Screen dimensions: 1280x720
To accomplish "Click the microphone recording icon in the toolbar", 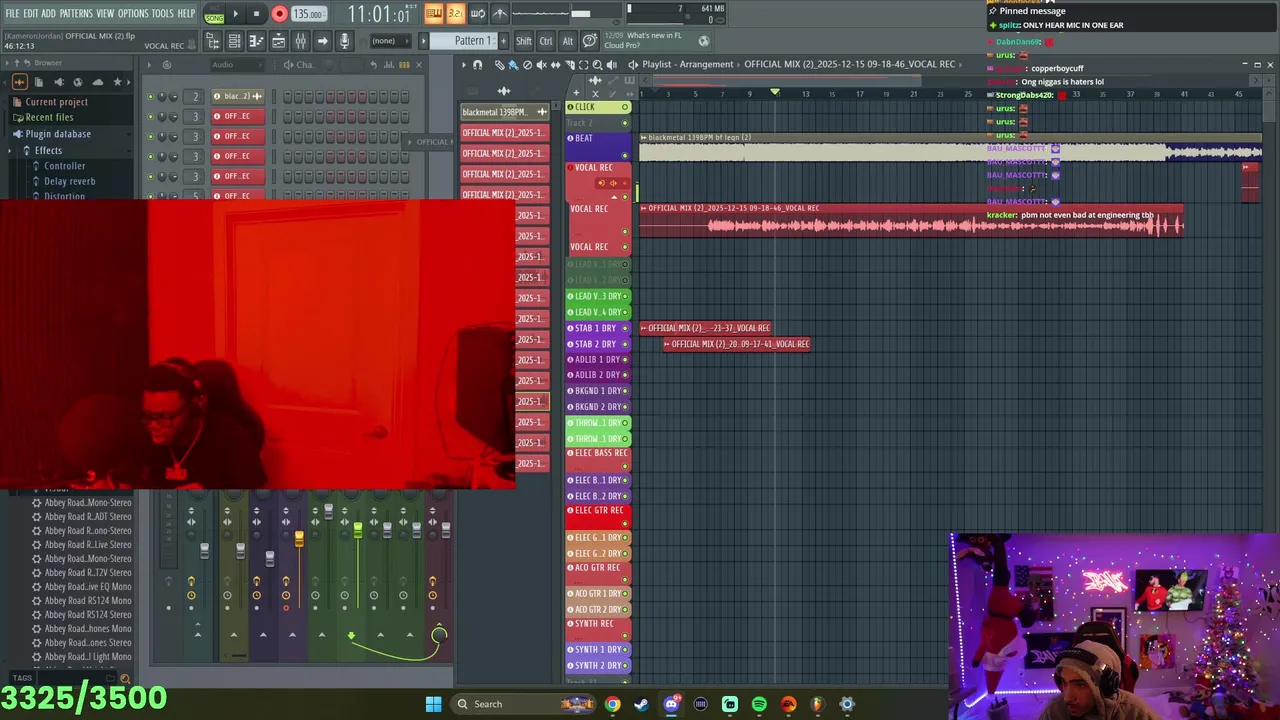I will pyautogui.click(x=344, y=41).
